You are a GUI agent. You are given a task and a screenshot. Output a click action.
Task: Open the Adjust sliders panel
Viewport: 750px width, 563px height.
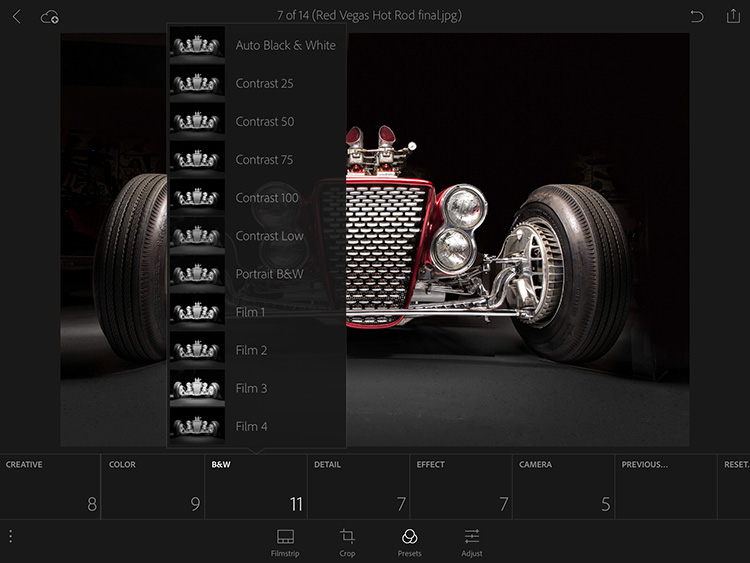[472, 543]
